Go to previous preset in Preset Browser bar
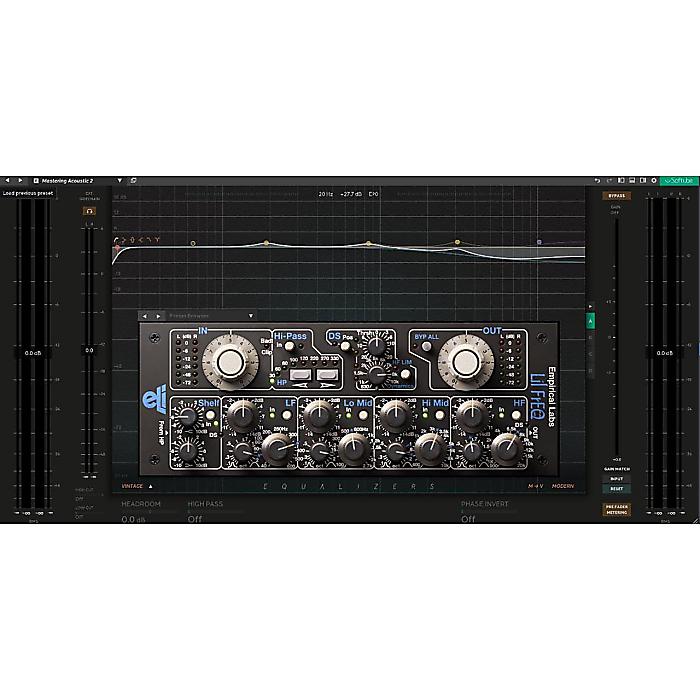700x700 pixels. coord(144,316)
